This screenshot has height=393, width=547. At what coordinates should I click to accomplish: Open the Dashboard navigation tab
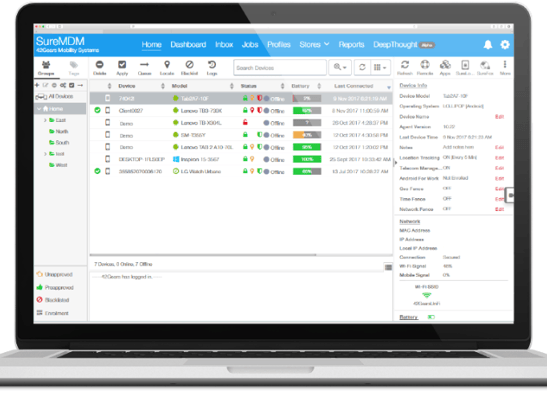click(x=188, y=45)
